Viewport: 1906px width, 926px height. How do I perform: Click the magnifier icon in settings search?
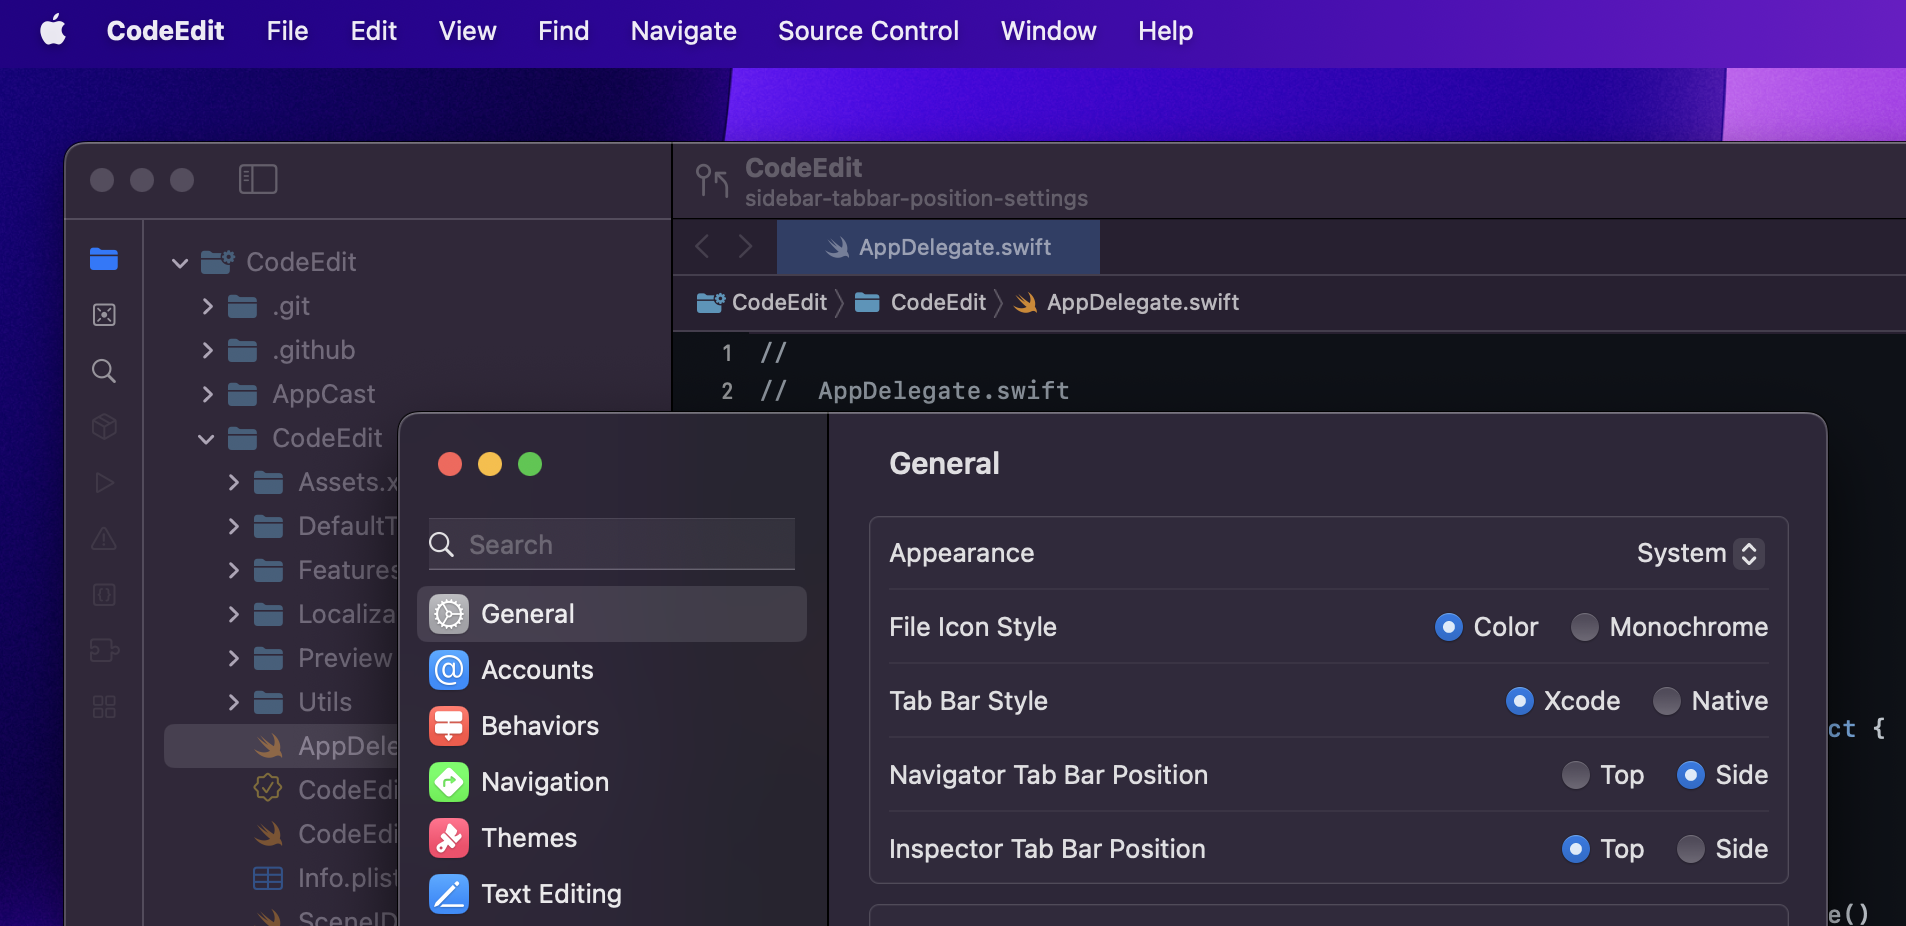pyautogui.click(x=441, y=544)
